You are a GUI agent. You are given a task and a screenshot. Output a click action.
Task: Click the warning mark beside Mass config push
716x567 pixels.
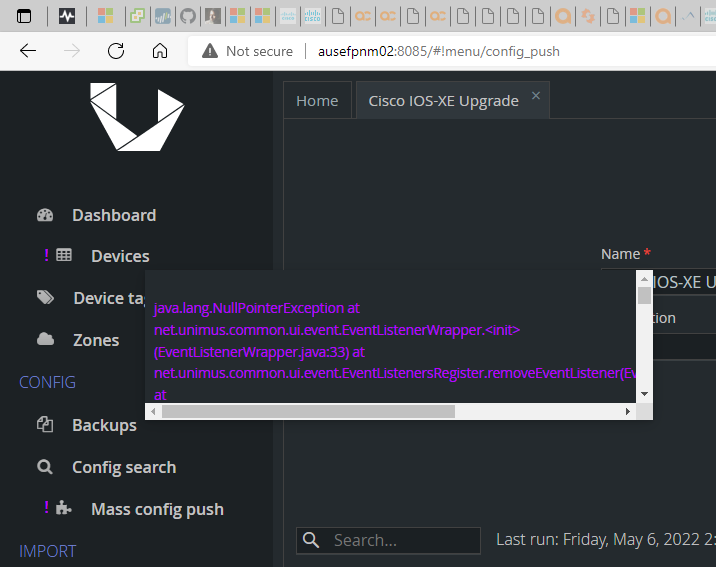pos(47,507)
